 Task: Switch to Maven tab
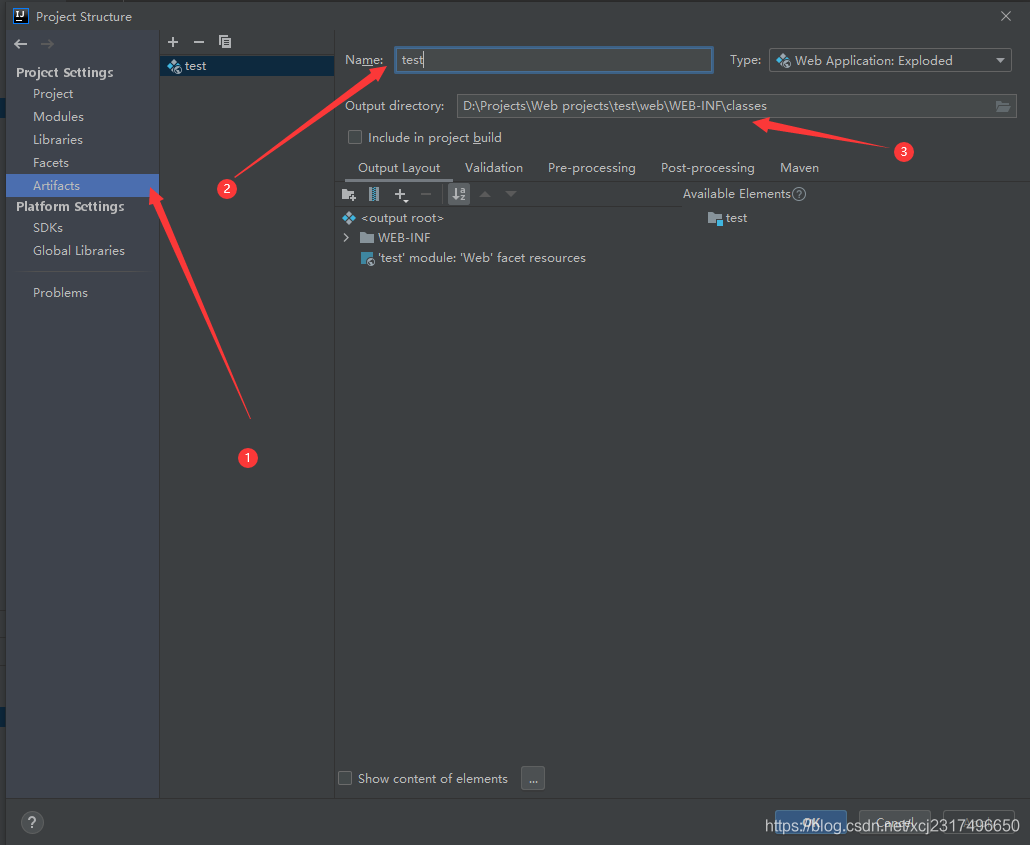pos(799,168)
